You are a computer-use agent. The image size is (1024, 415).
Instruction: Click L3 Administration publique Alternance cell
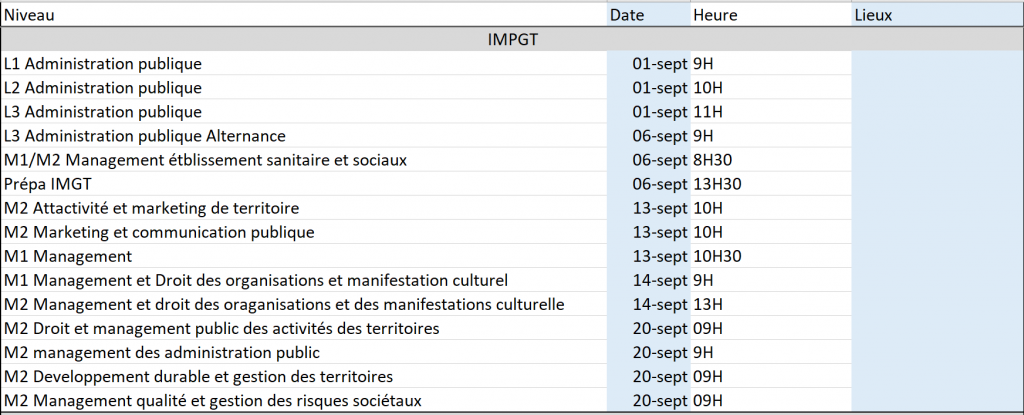304,136
